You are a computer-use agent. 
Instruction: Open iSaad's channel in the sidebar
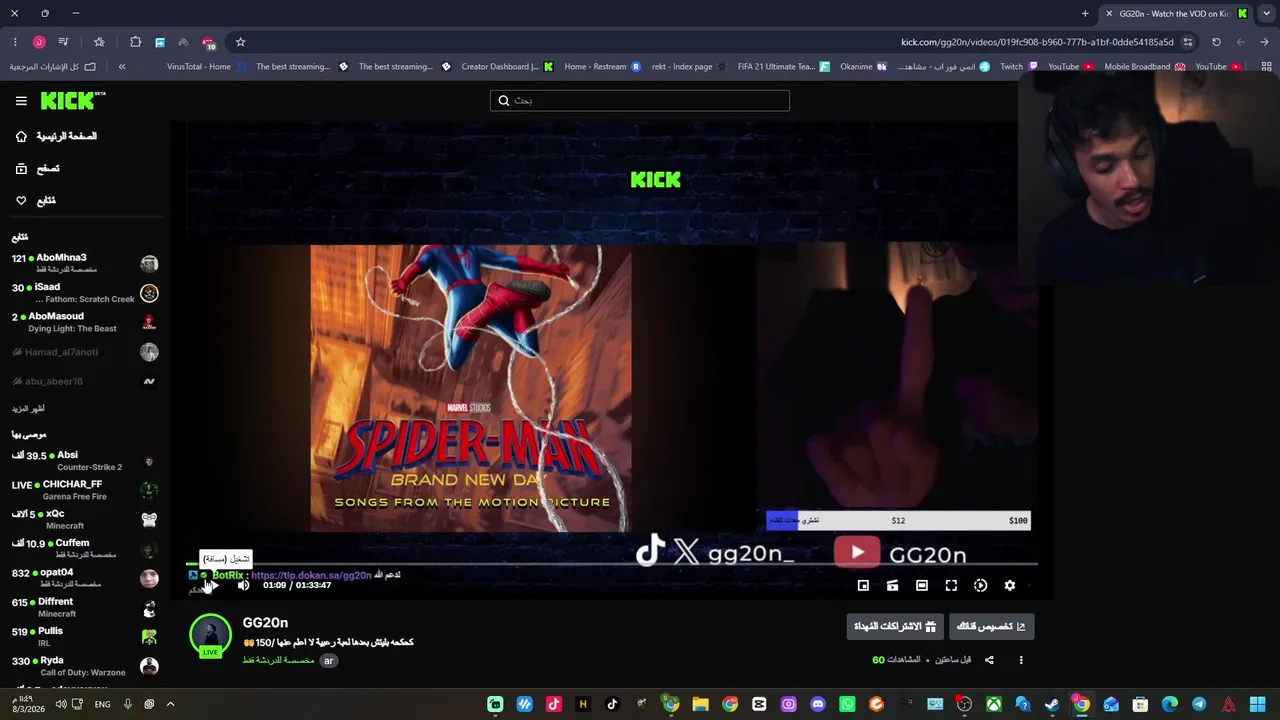tap(84, 293)
